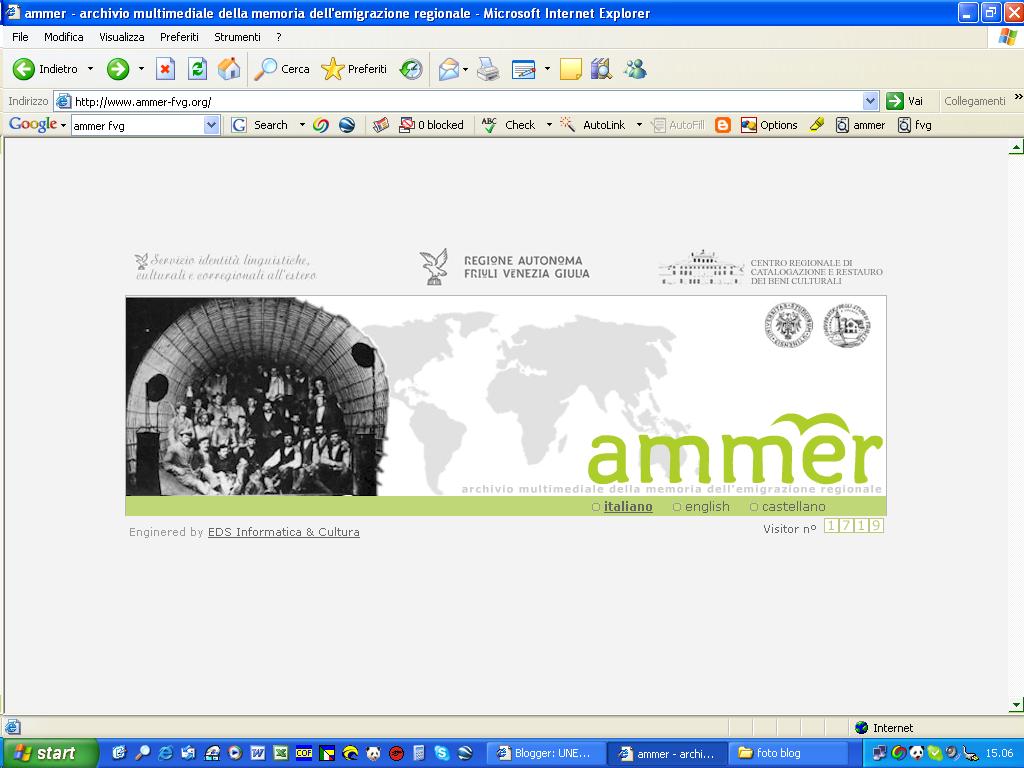Stop loading the page with the red X
The width and height of the screenshot is (1024, 768).
point(165,69)
